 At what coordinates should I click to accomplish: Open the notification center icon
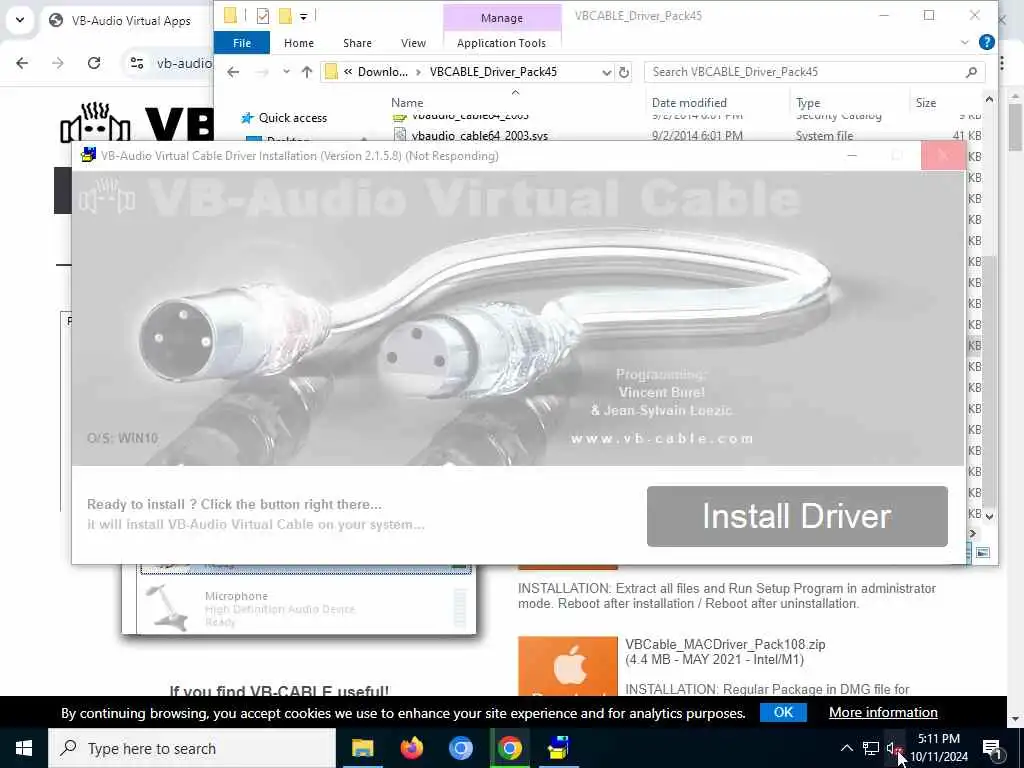pyautogui.click(x=992, y=748)
